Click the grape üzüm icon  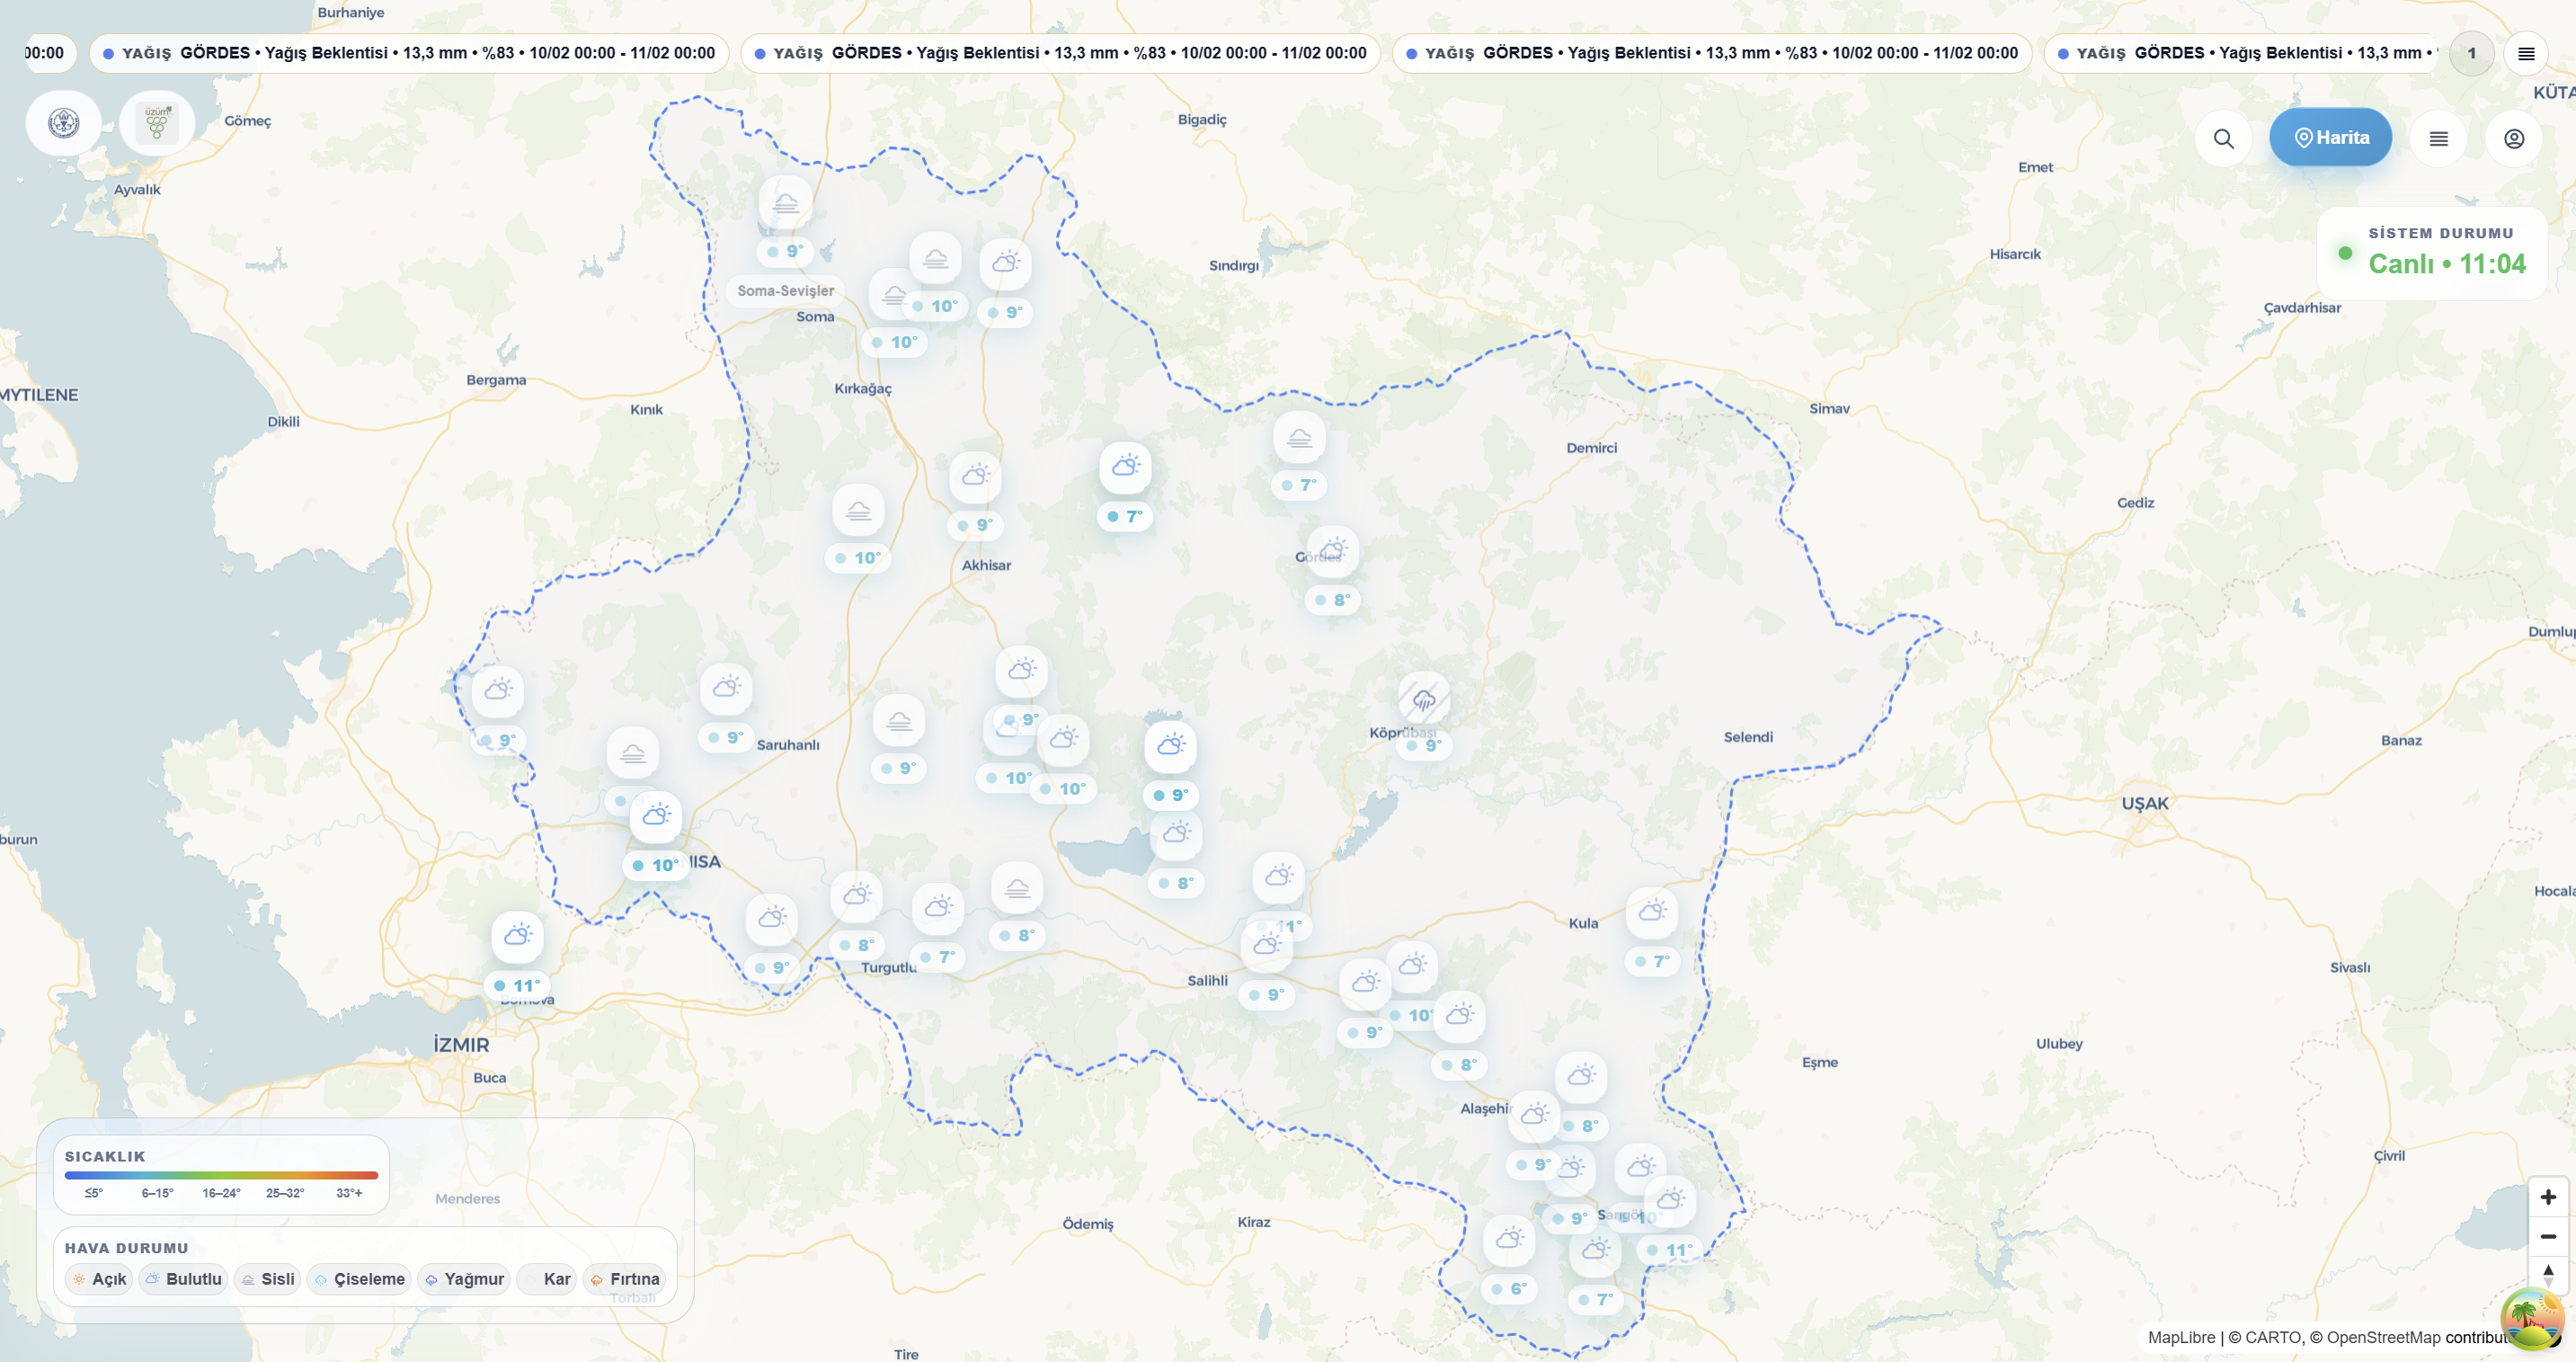[157, 123]
